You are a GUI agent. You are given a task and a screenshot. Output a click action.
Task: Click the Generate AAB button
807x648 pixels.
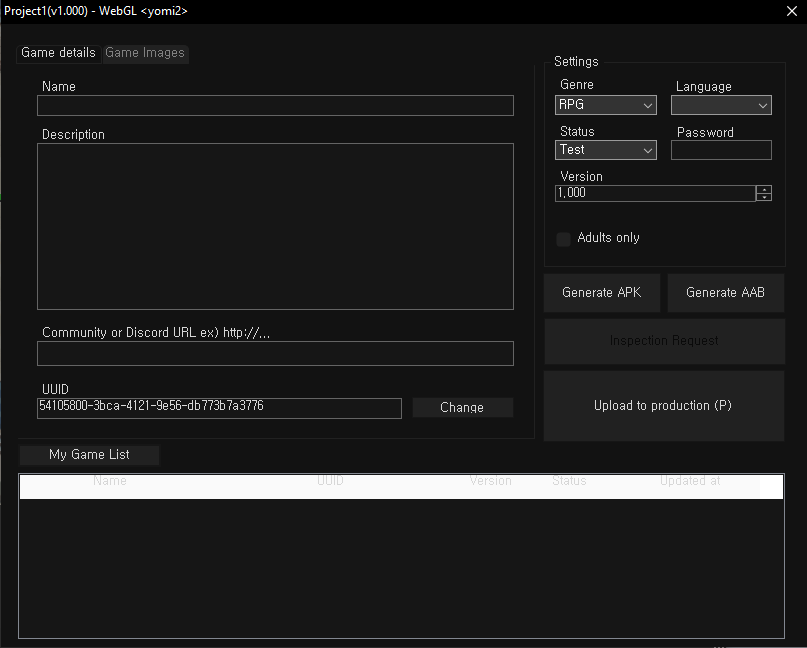click(x=726, y=293)
